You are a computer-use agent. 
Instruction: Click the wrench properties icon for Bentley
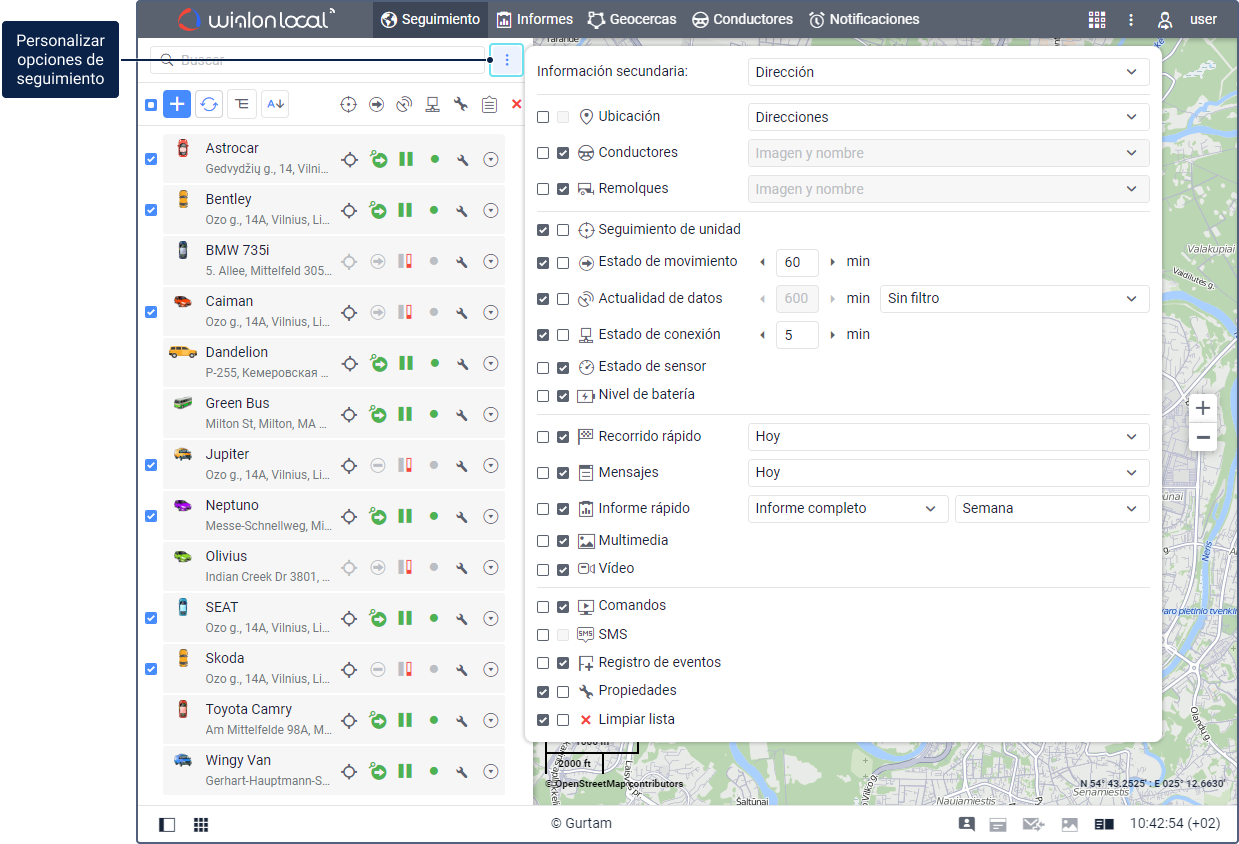point(462,210)
